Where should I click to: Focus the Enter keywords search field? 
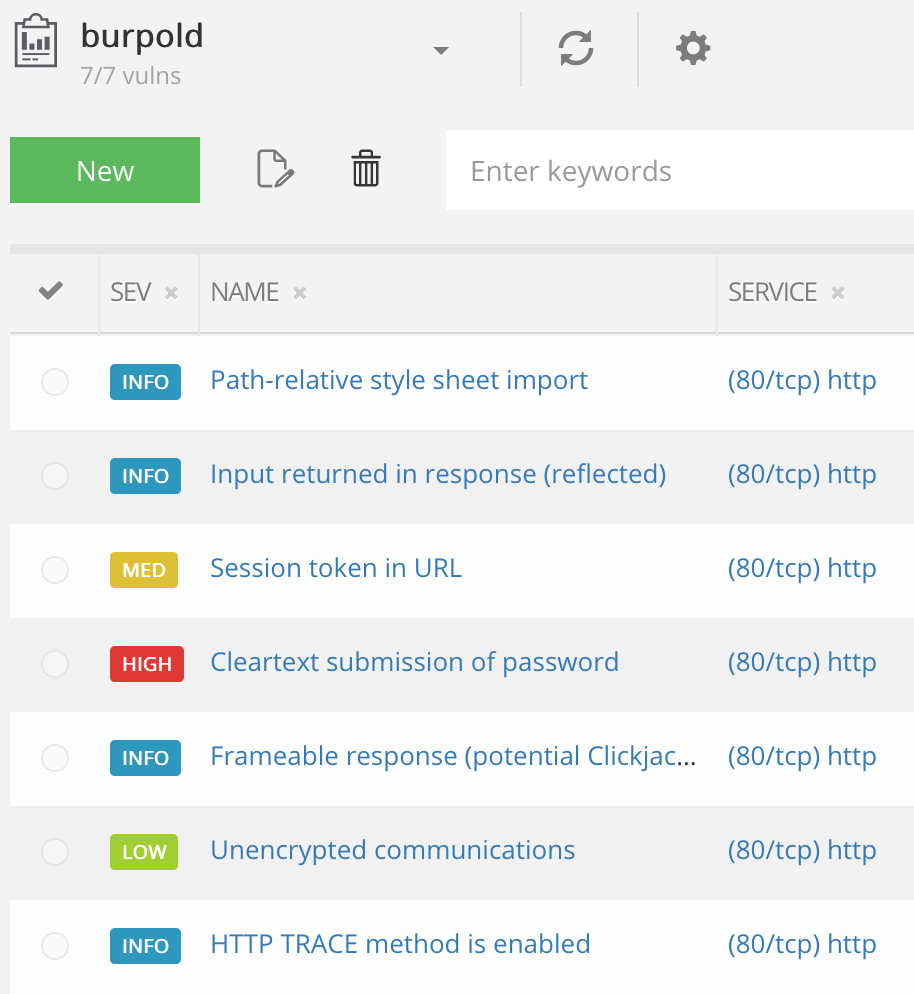[679, 170]
